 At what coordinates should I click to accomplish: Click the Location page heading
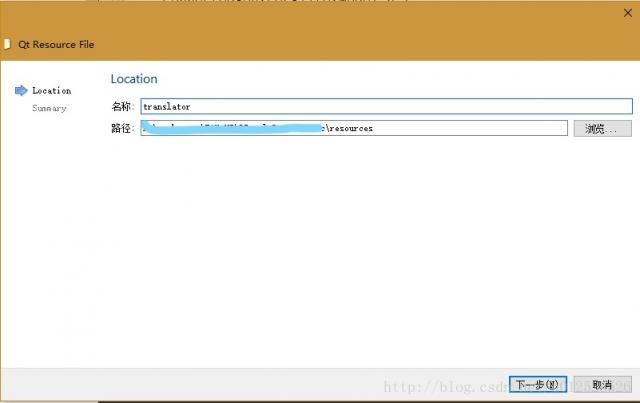pos(134,79)
